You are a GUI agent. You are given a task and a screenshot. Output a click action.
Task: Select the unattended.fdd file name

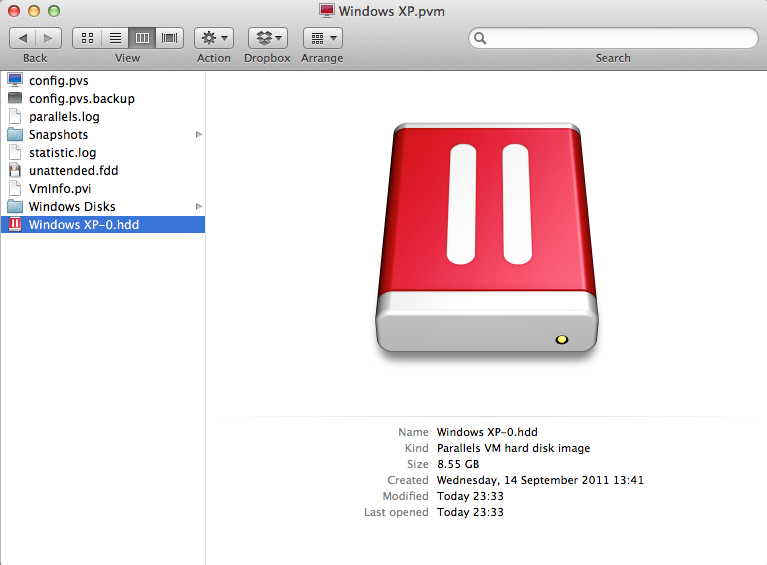(x=73, y=171)
